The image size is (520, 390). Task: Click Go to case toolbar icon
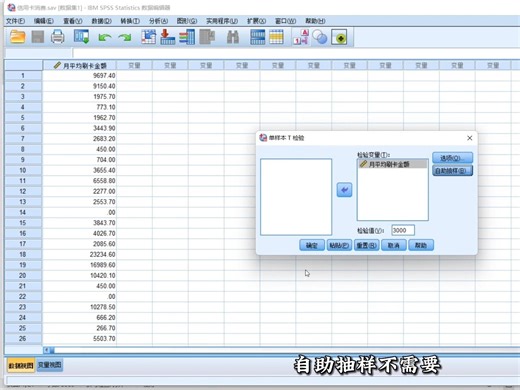click(x=148, y=37)
